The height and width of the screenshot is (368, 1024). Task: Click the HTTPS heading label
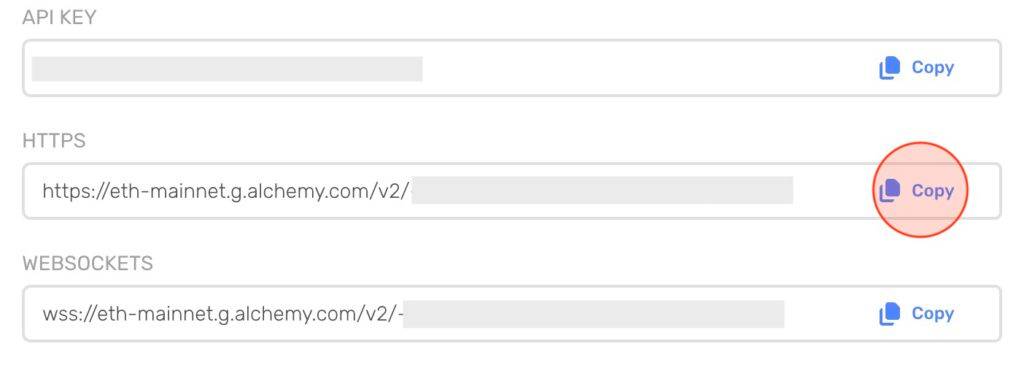click(x=54, y=140)
